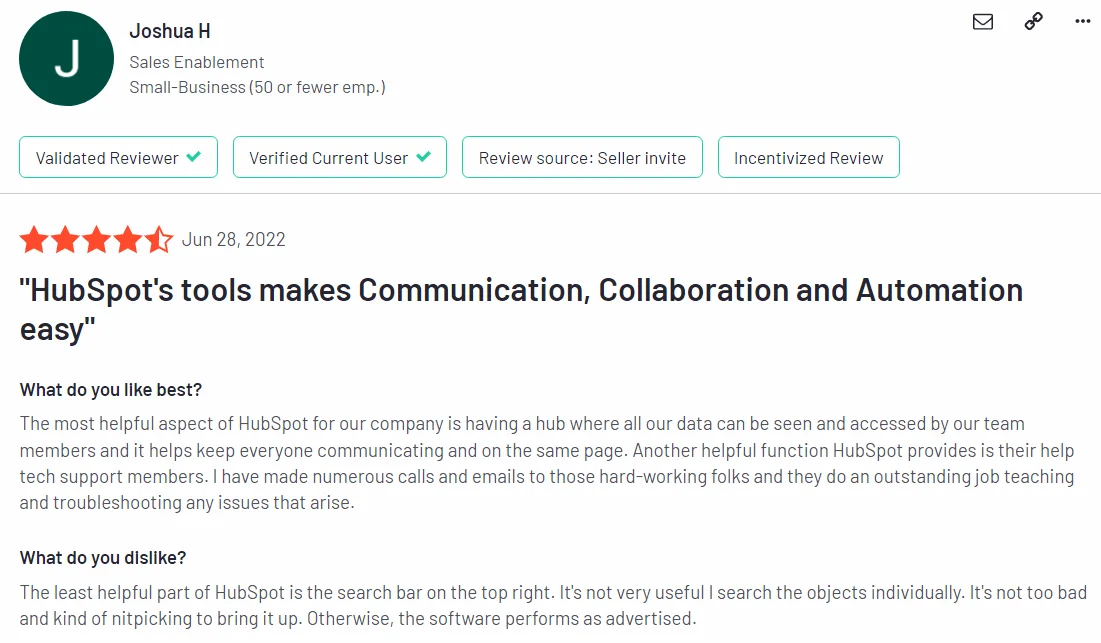
Task: Click the review date Jun 28, 2022
Action: click(232, 239)
